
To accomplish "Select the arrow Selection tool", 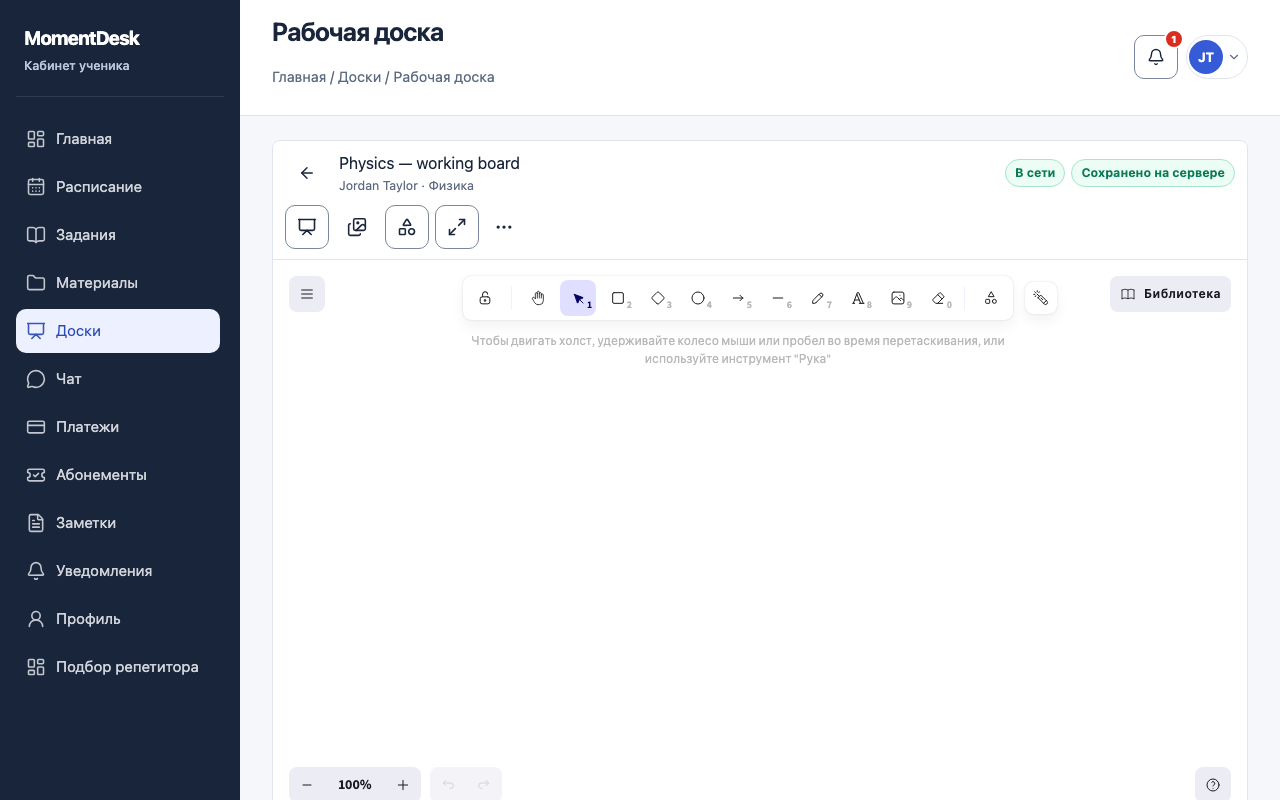I will [578, 298].
